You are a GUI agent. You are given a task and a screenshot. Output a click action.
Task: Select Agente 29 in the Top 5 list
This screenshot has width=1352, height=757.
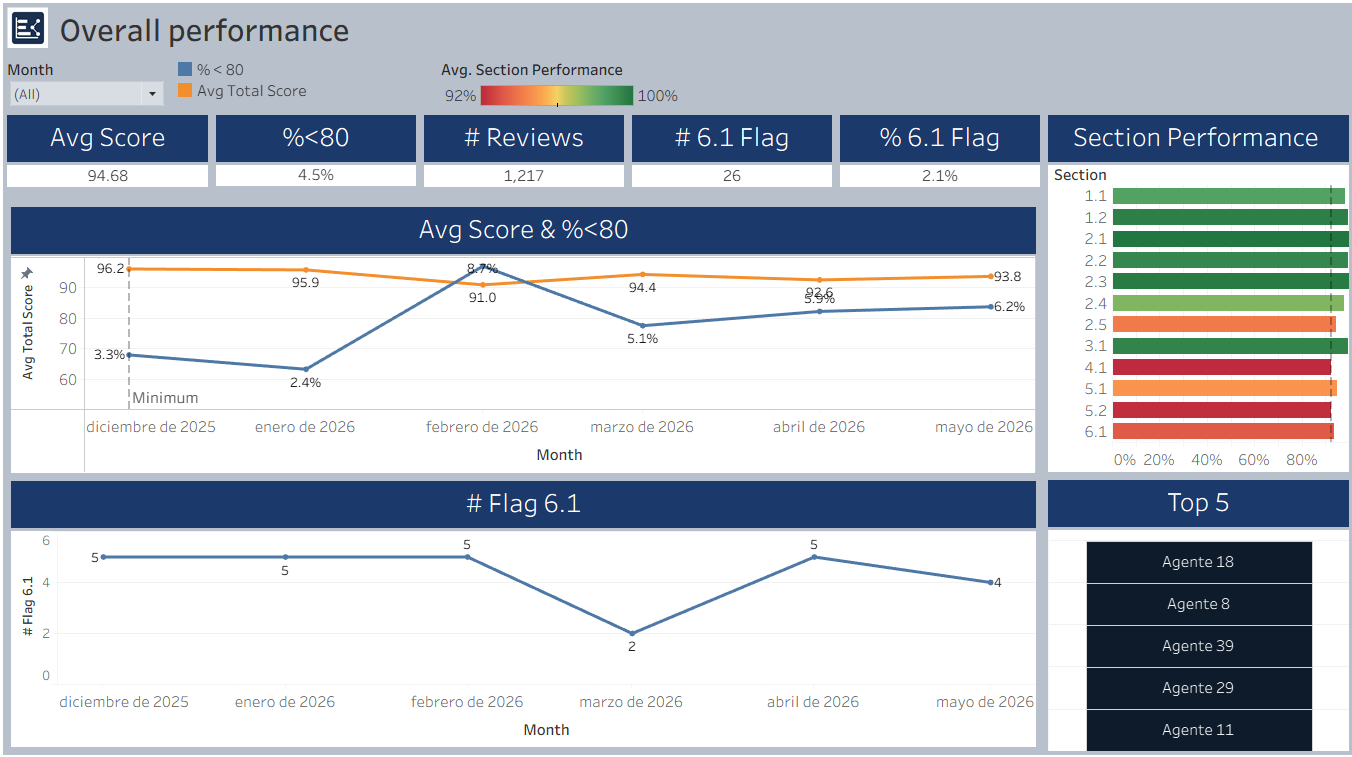[x=1199, y=688]
